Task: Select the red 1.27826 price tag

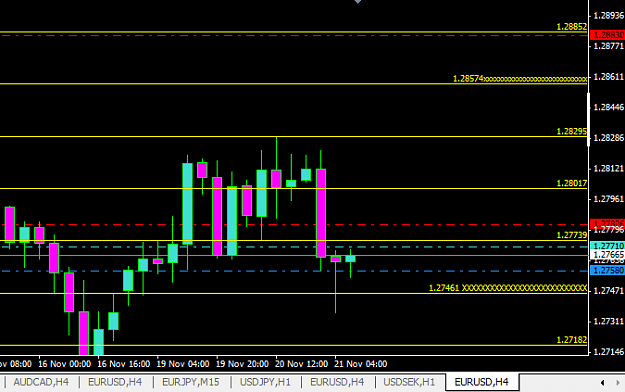Action: pyautogui.click(x=607, y=223)
